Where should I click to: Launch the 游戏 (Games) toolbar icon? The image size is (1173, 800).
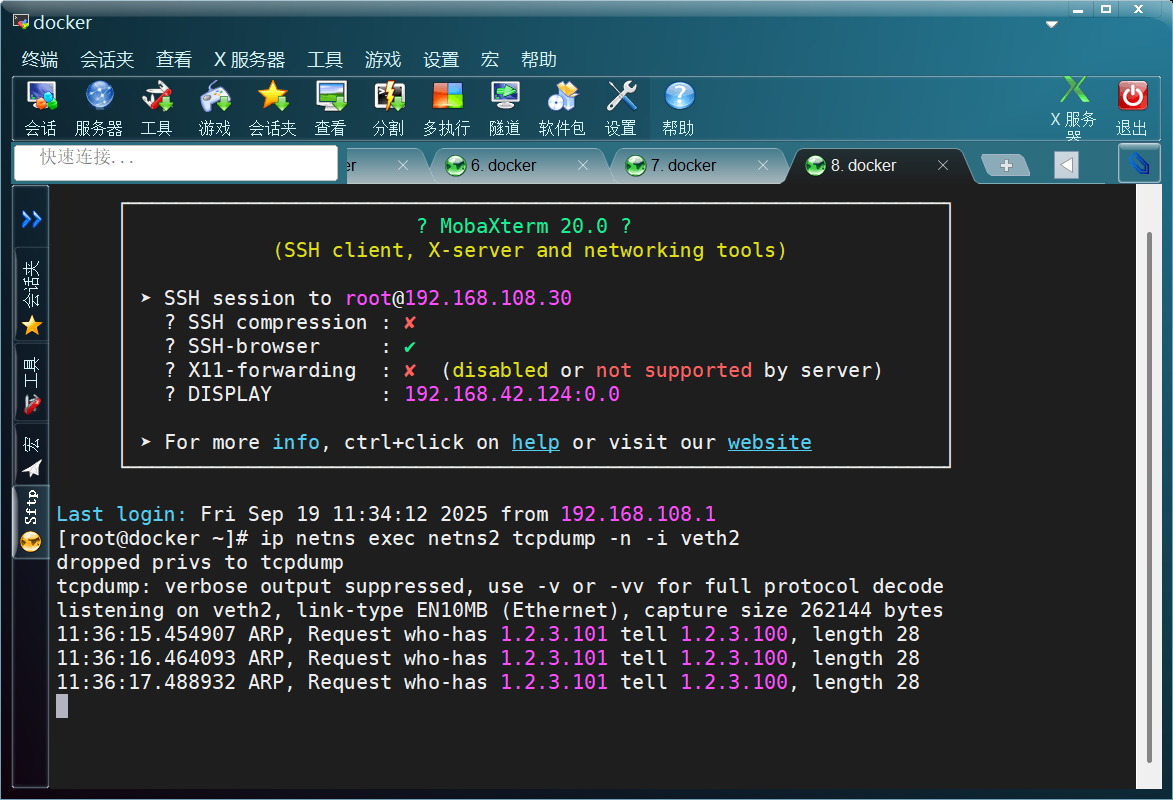[x=215, y=109]
